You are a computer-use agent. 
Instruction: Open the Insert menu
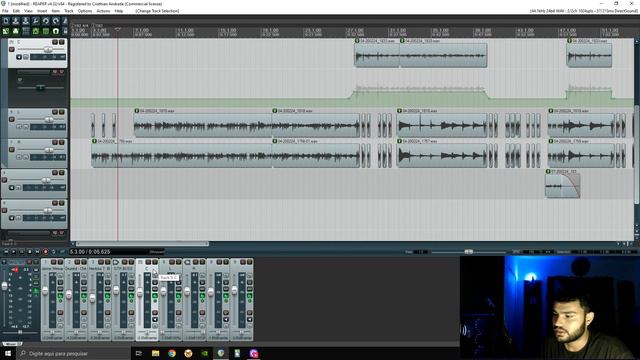42,11
